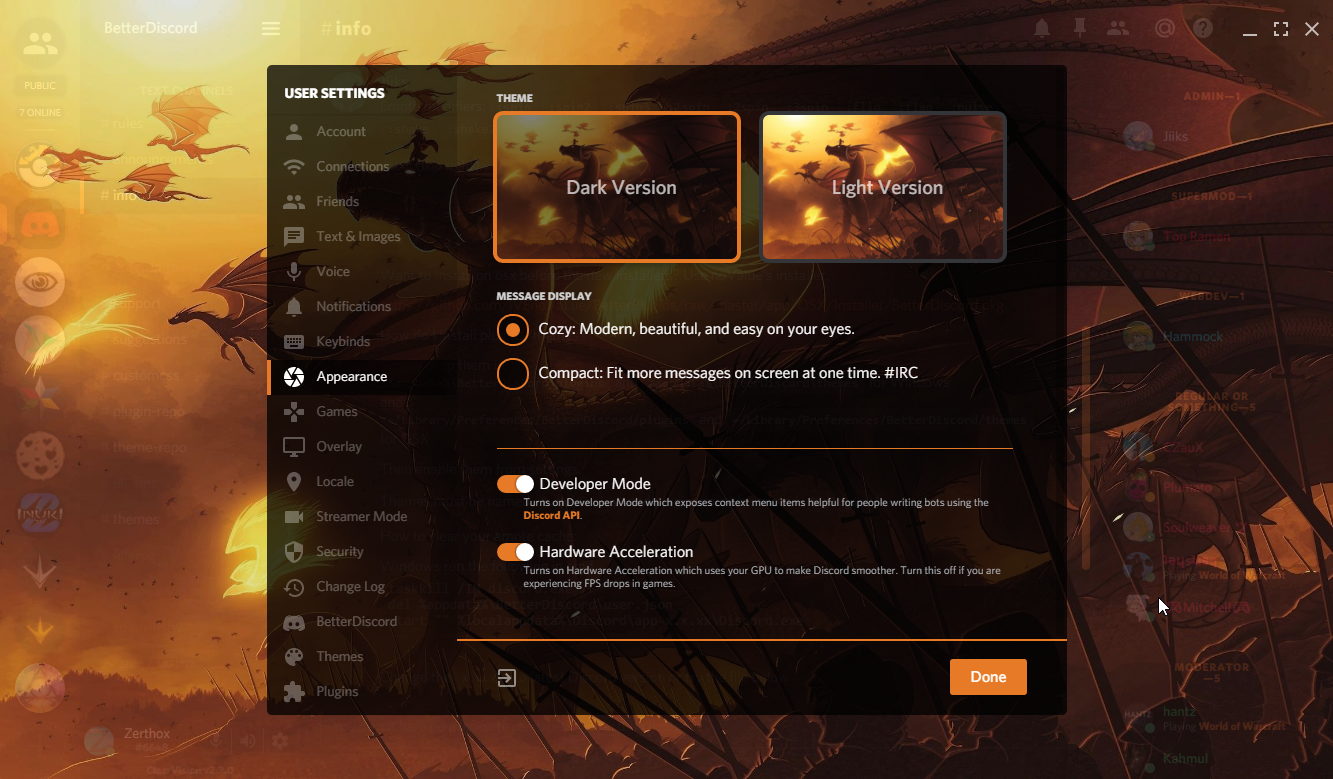This screenshot has height=779, width=1333.
Task: Click the member list icon in the header
Action: click(x=1118, y=28)
